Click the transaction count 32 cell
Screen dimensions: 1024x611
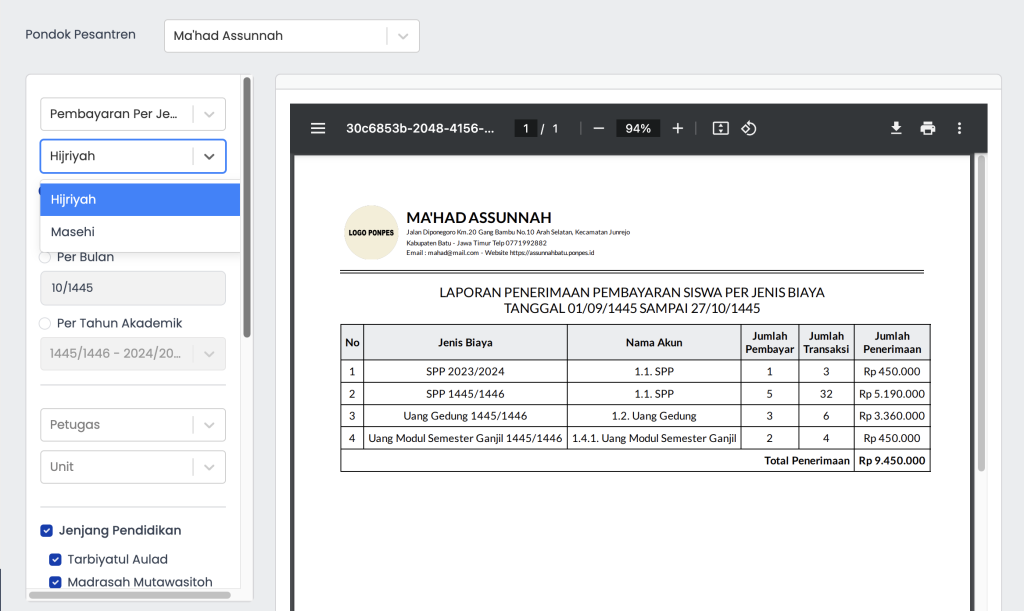point(826,394)
